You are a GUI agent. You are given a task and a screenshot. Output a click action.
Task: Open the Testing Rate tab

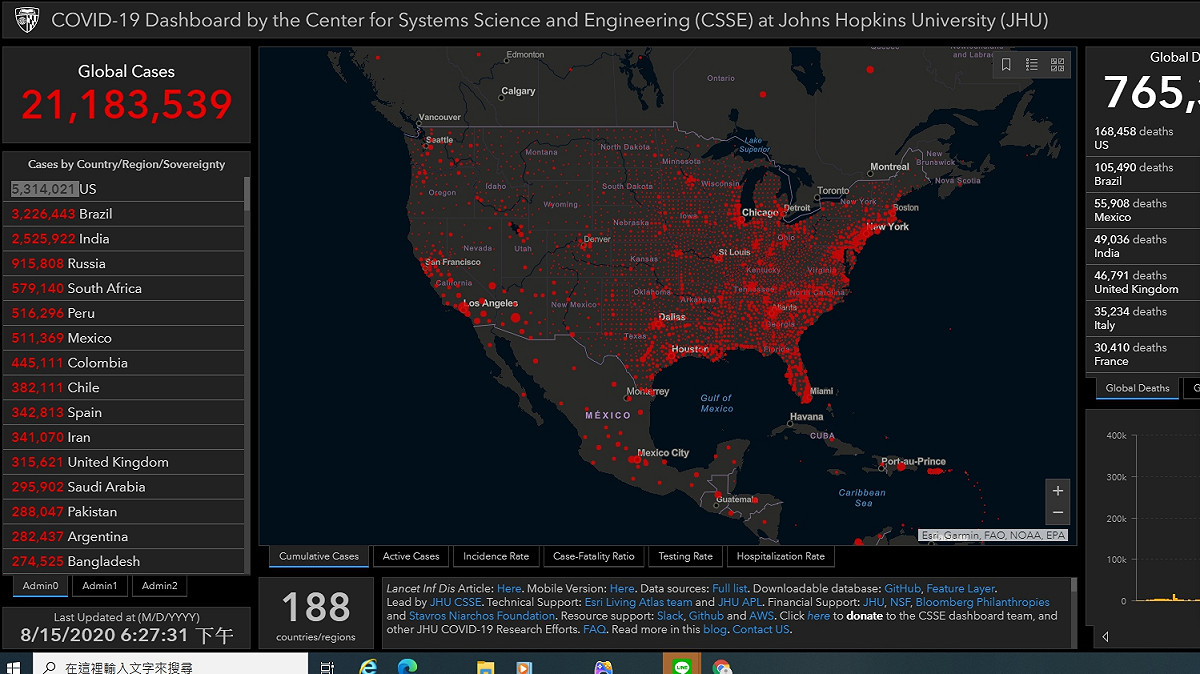pyautogui.click(x=686, y=556)
